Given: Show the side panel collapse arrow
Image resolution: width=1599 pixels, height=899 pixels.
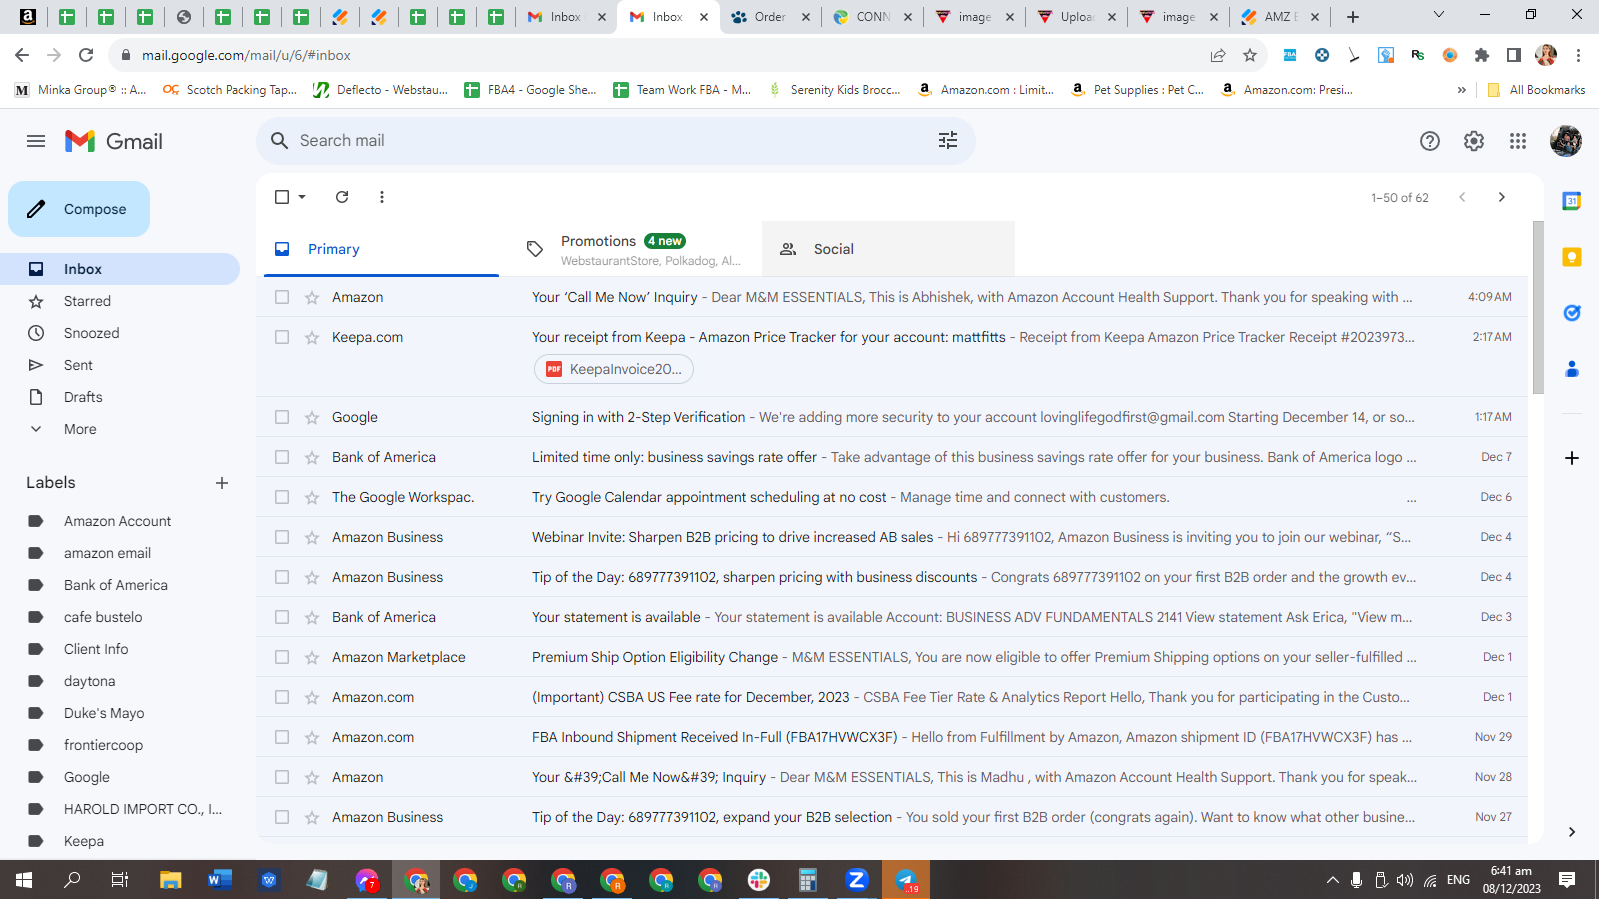Looking at the screenshot, I should pyautogui.click(x=1572, y=832).
